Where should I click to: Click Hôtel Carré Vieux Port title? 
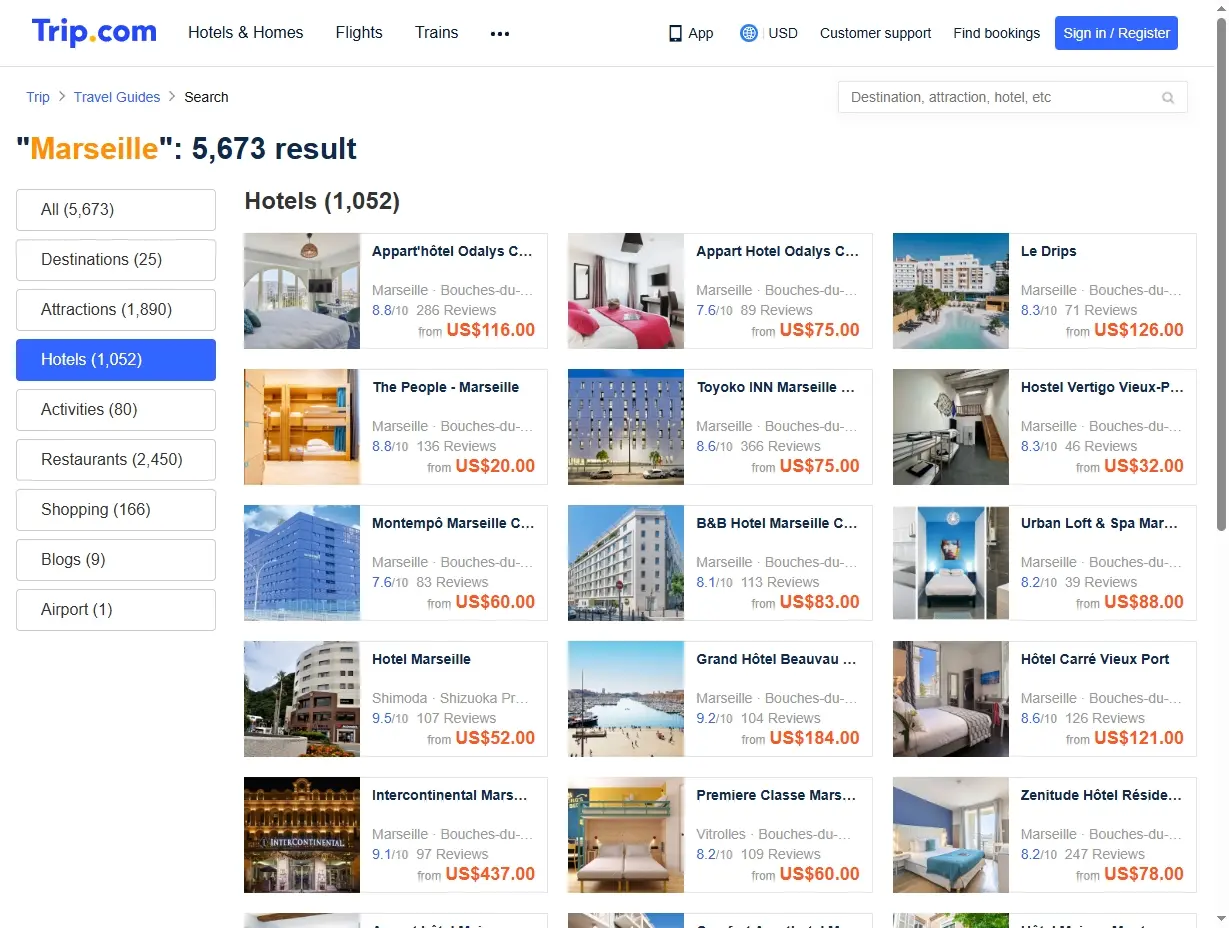pyautogui.click(x=1095, y=660)
